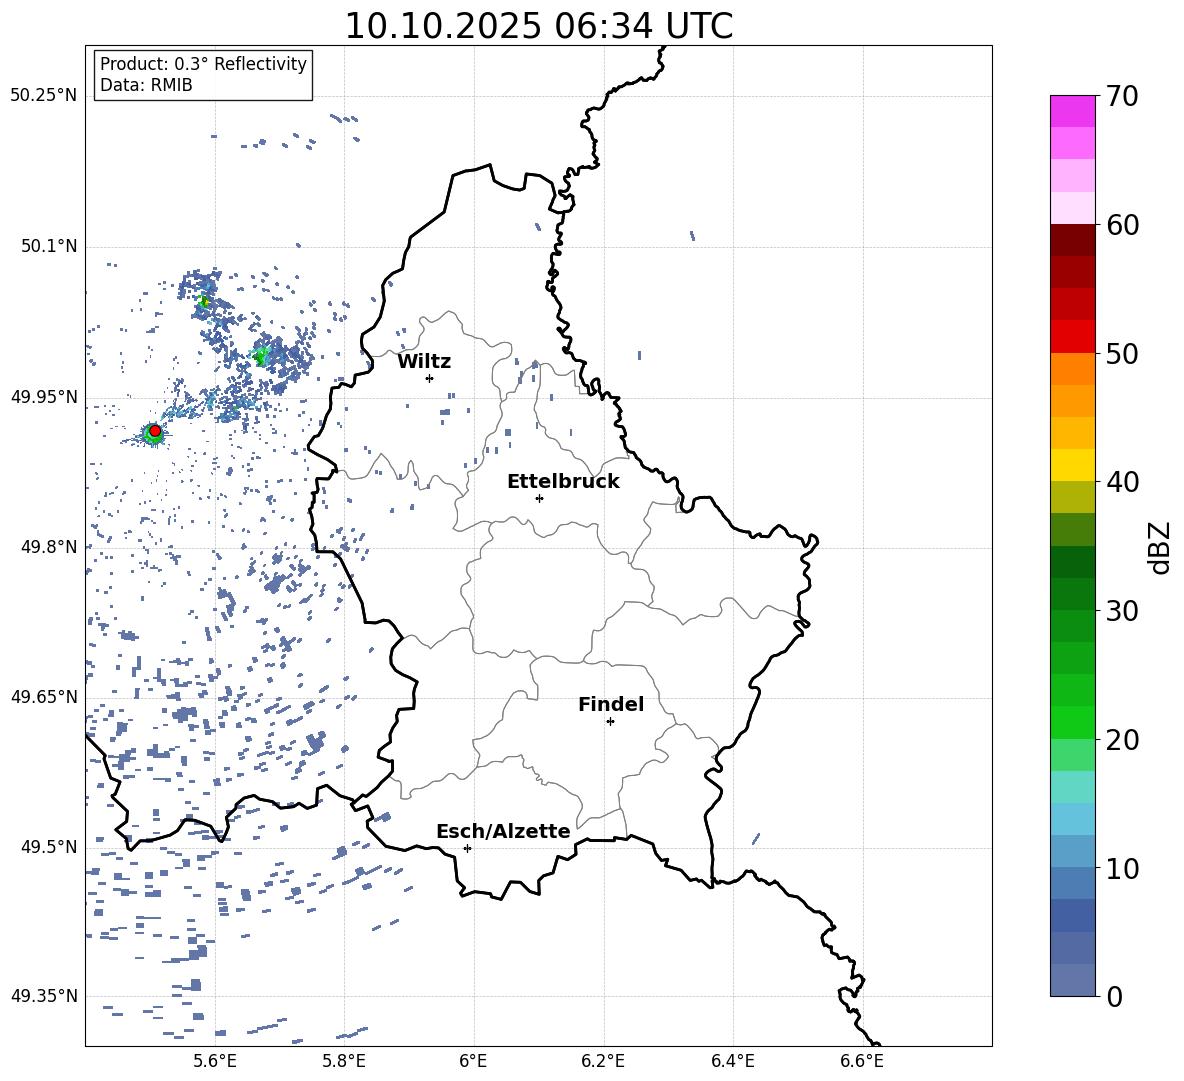
Task: Click the 49.5°N latitude label
Action: coord(49,847)
